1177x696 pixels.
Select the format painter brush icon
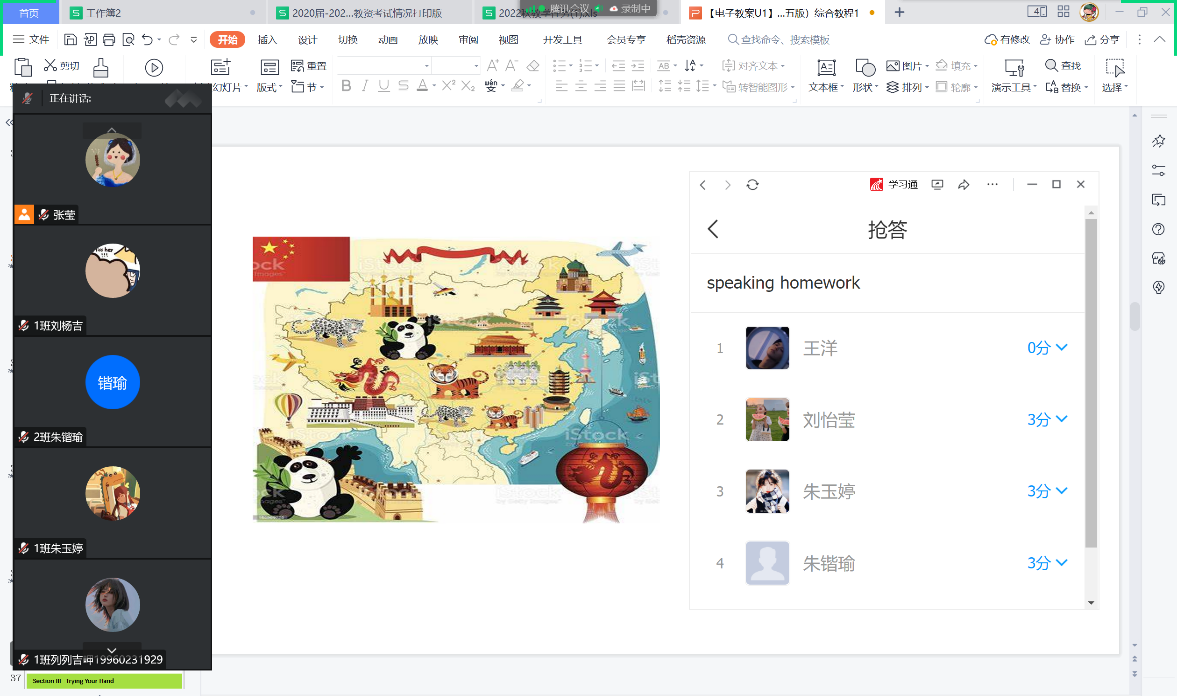(100, 67)
